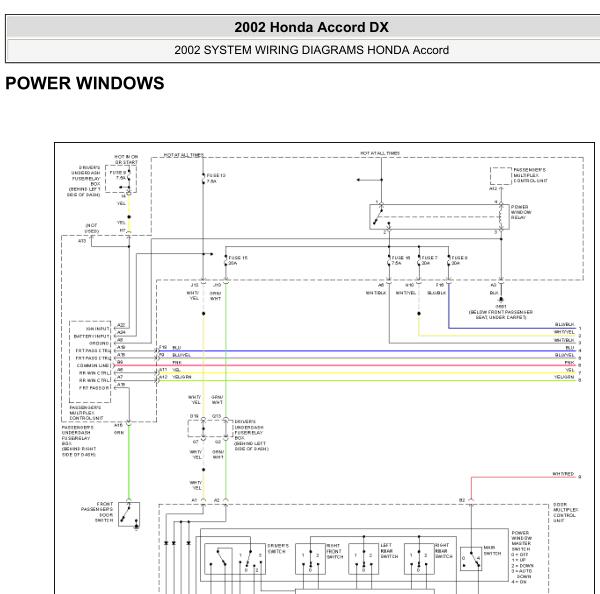600x594 pixels.
Task: Click the "WHT/RED" wire label numbered 9
Action: [x=563, y=474]
